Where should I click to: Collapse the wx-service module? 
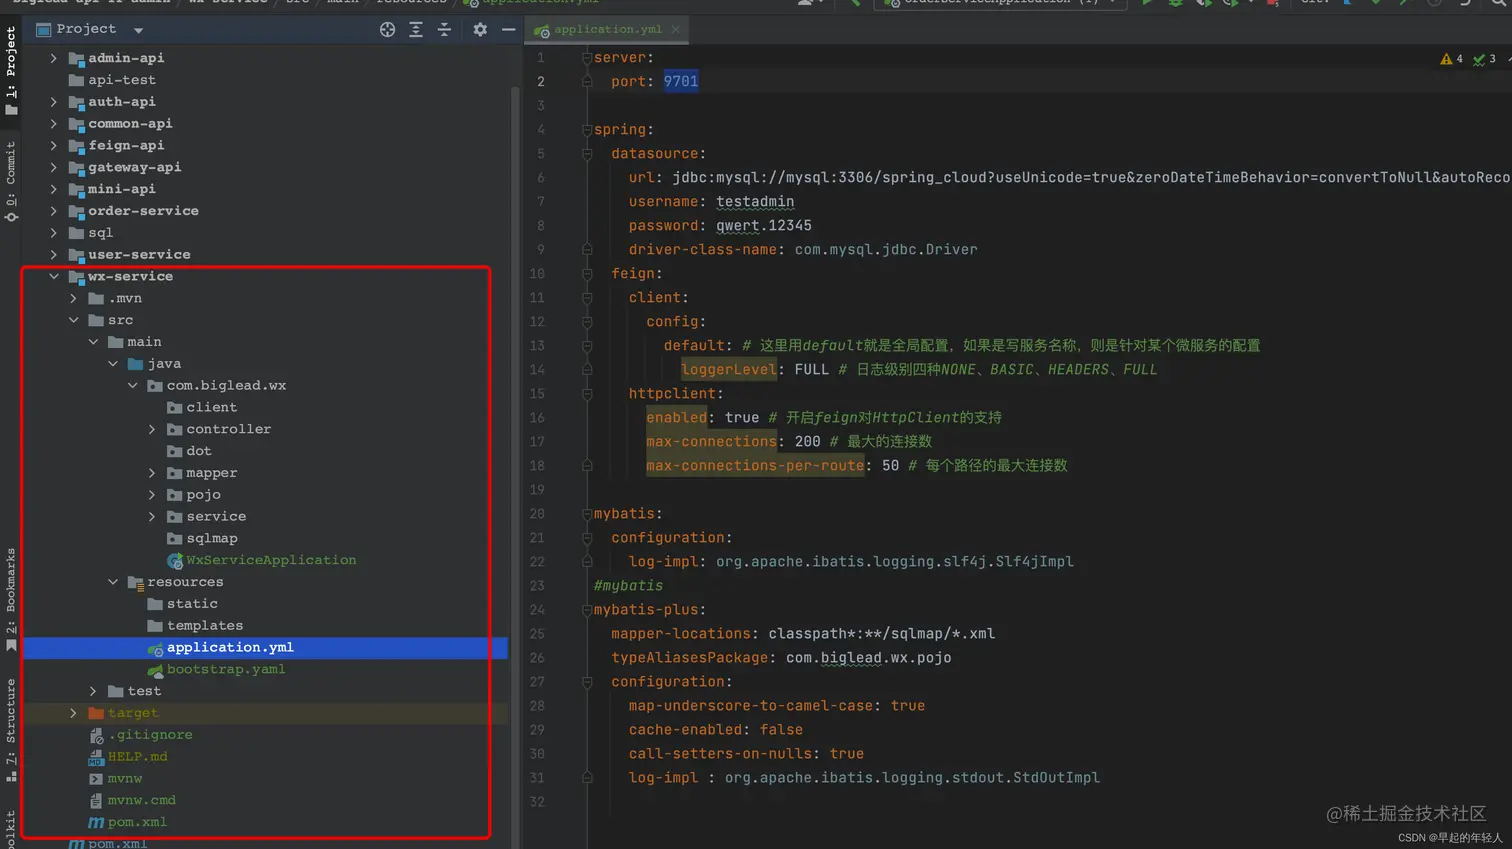pyautogui.click(x=54, y=276)
